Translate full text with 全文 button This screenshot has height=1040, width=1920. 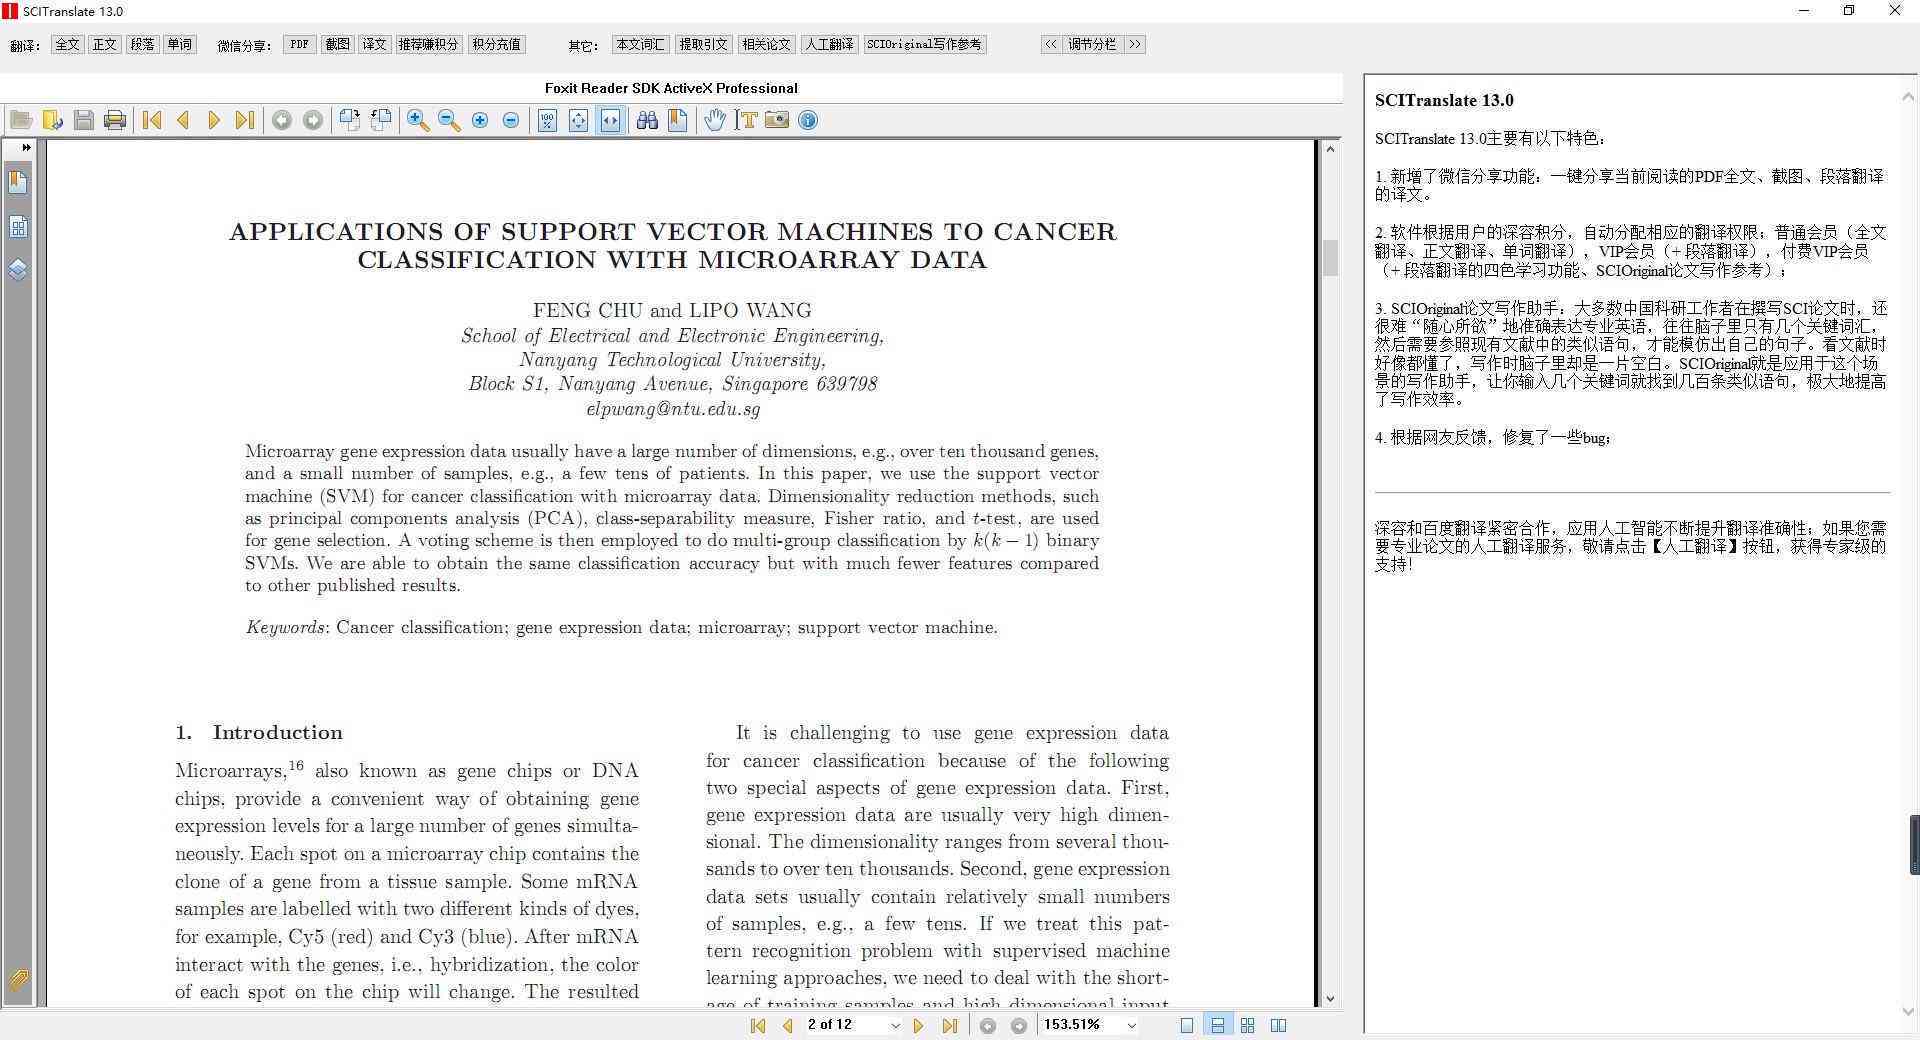tap(67, 44)
